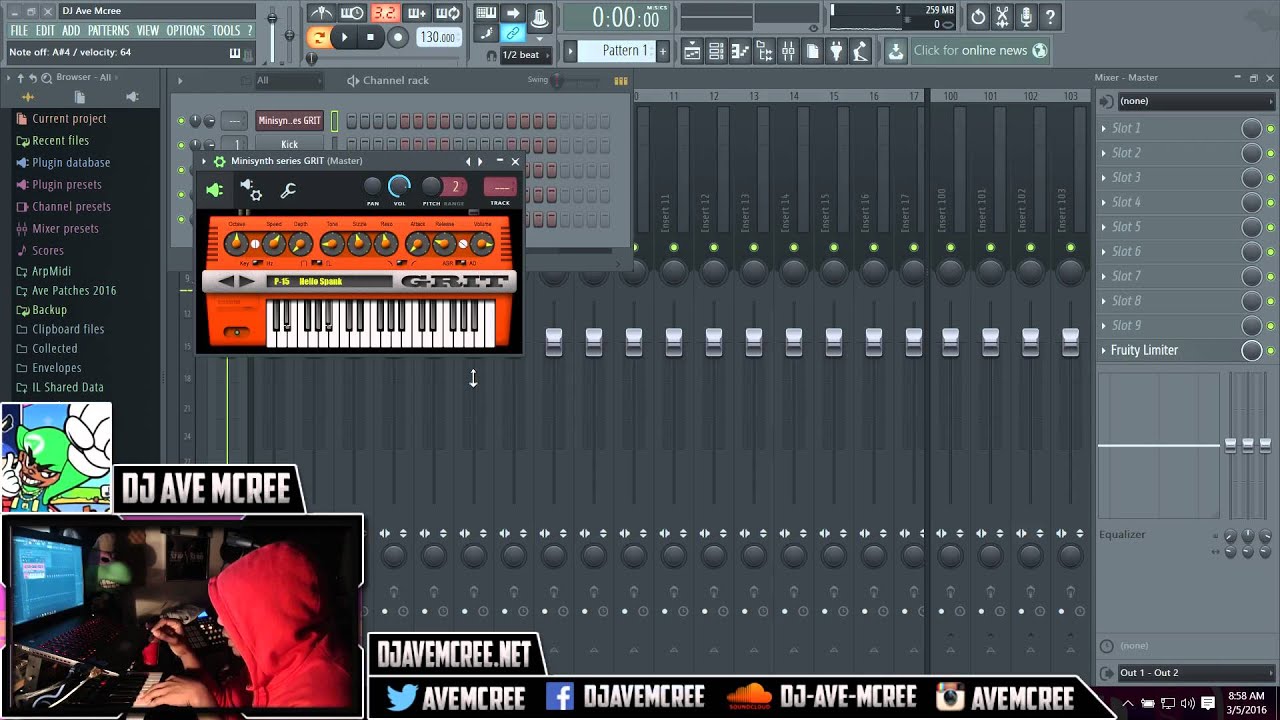Open the PATTERNS menu
This screenshot has height=720, width=1280.
click(x=108, y=31)
